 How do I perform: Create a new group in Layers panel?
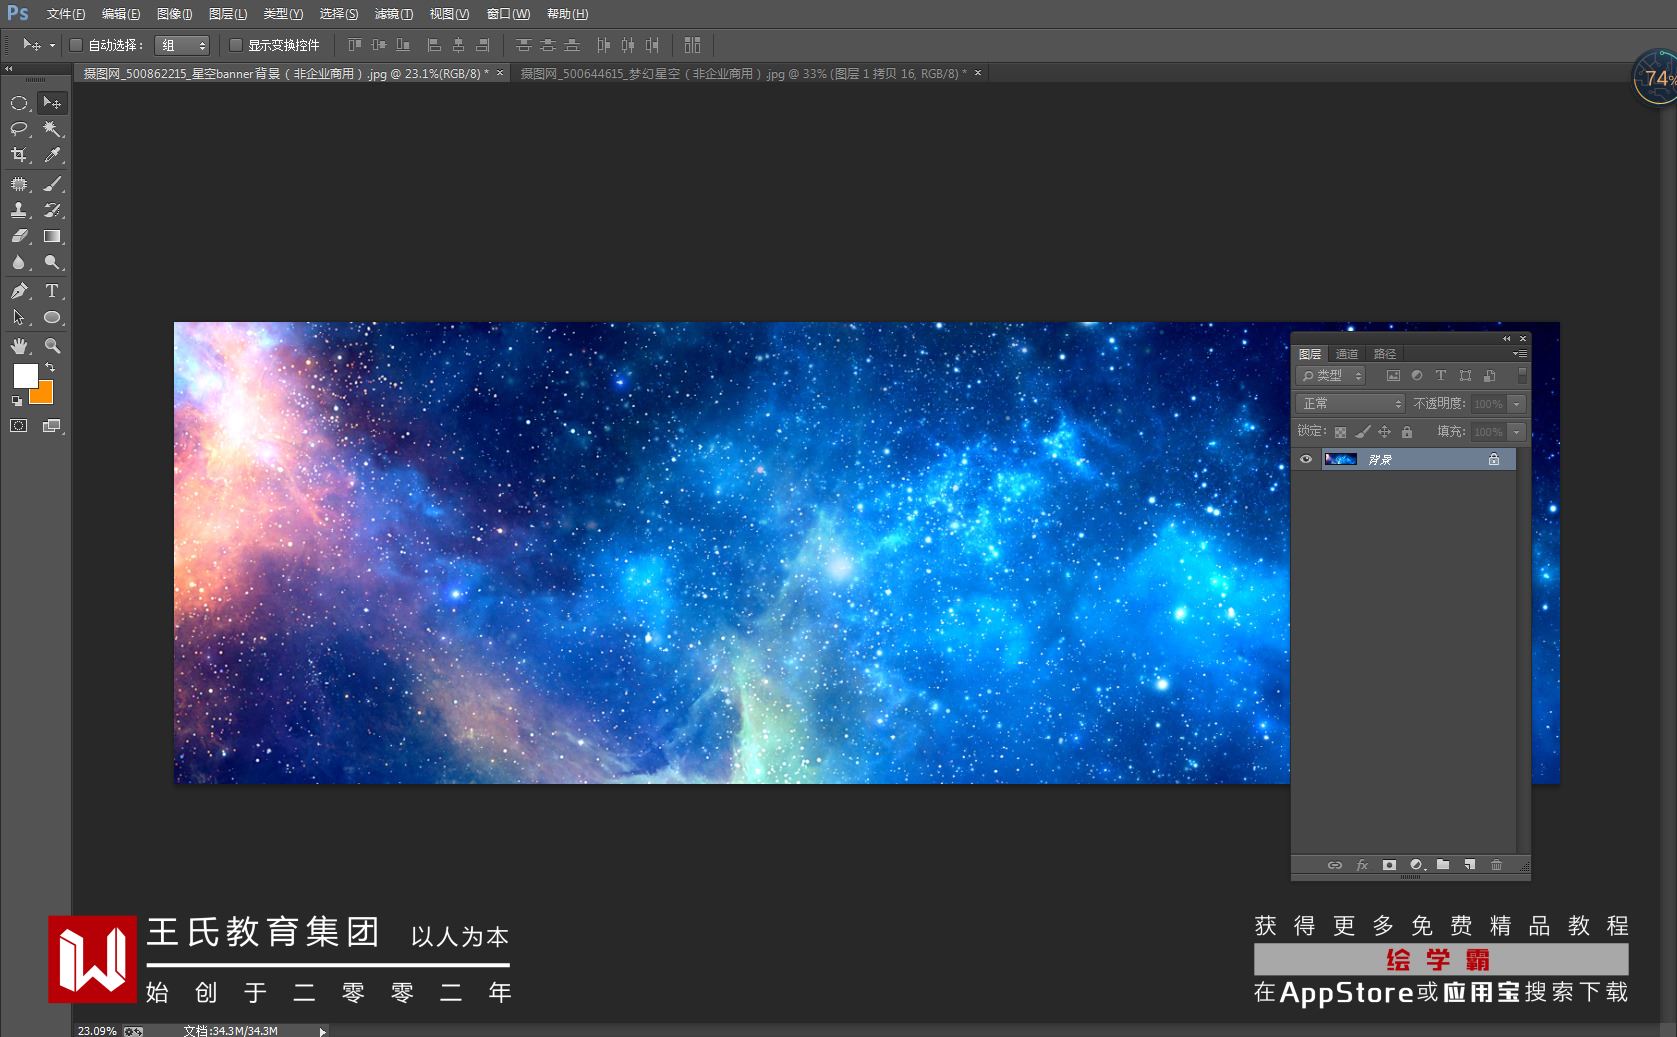[1443, 865]
